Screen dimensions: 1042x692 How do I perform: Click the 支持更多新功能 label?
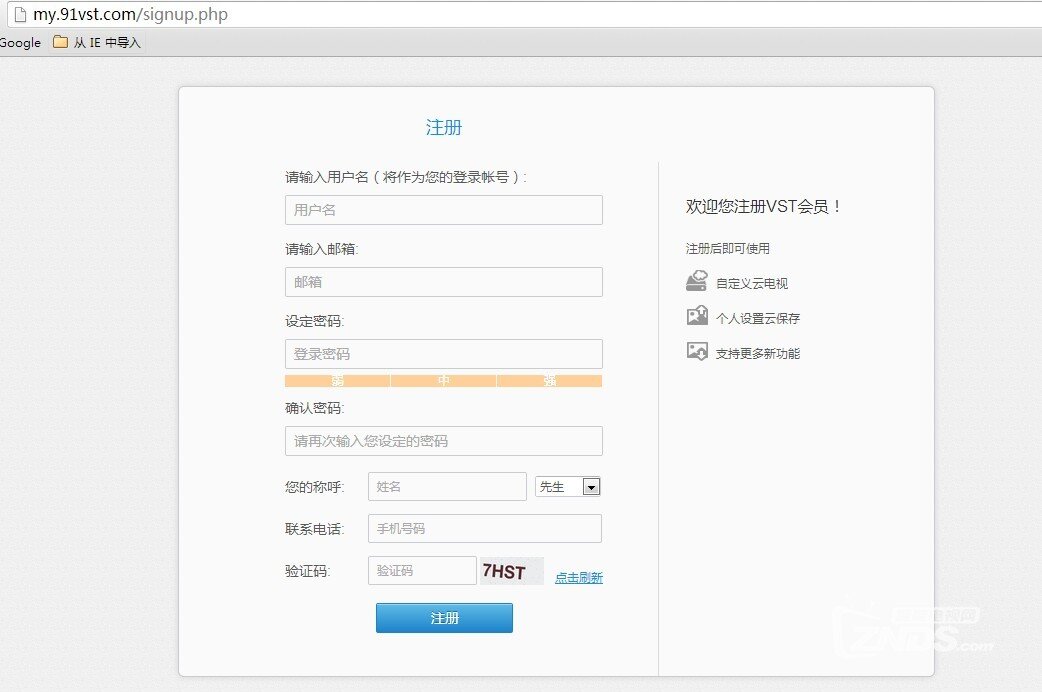[x=758, y=354]
